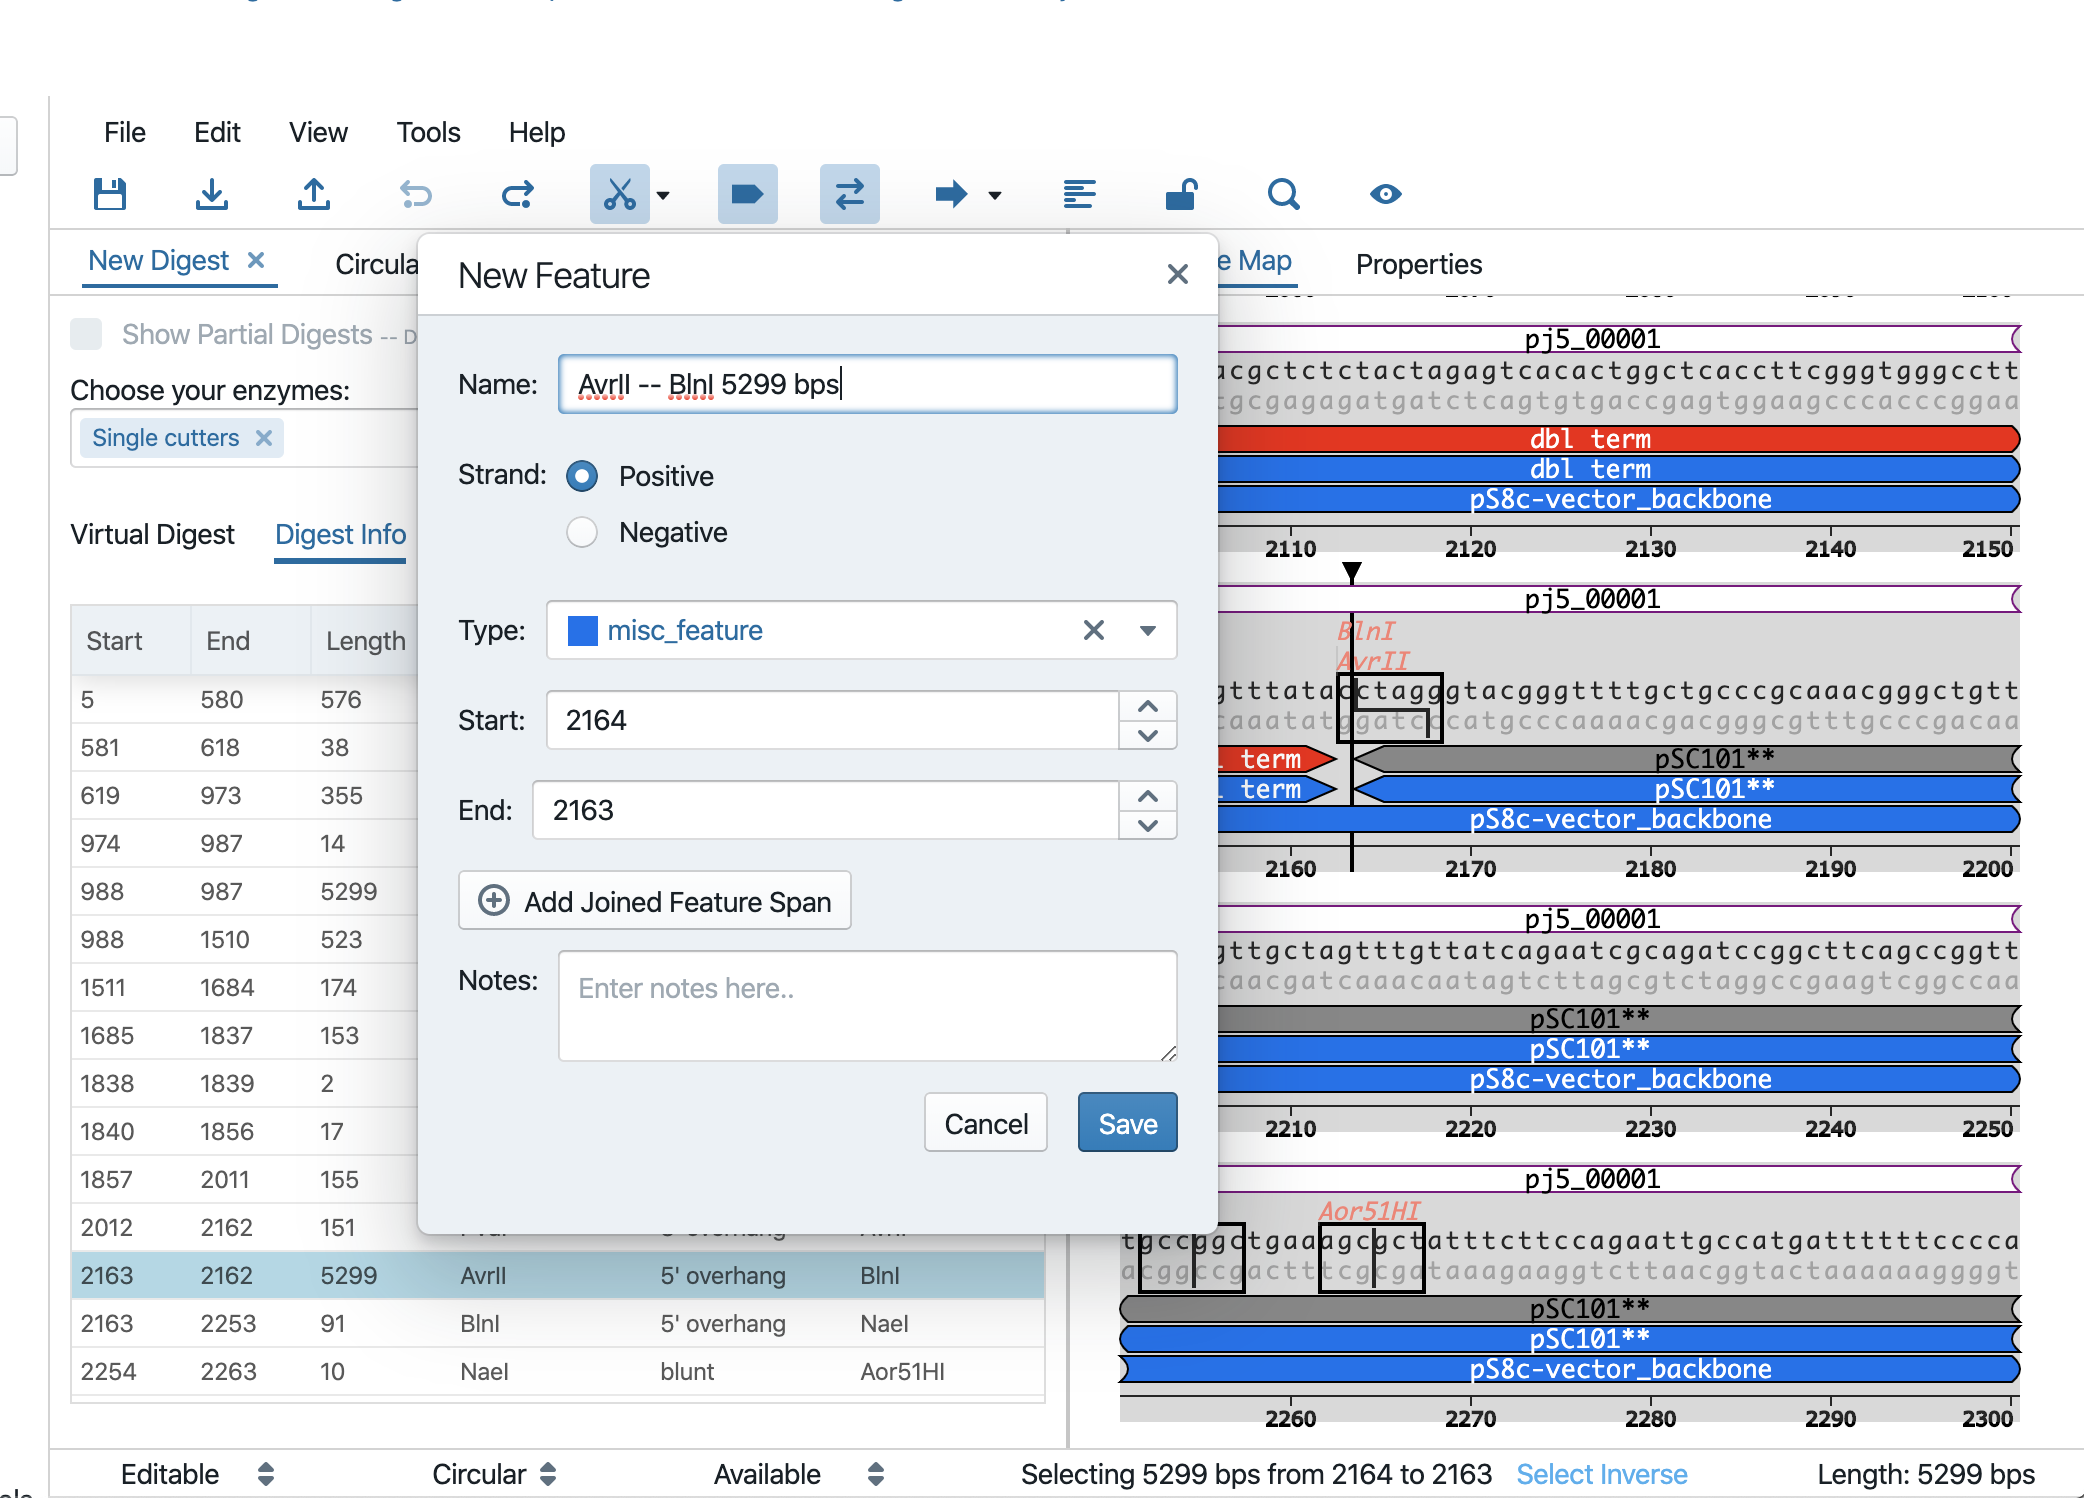The image size is (2084, 1498).
Task: Click the aligned lines icon
Action: coord(1080,194)
